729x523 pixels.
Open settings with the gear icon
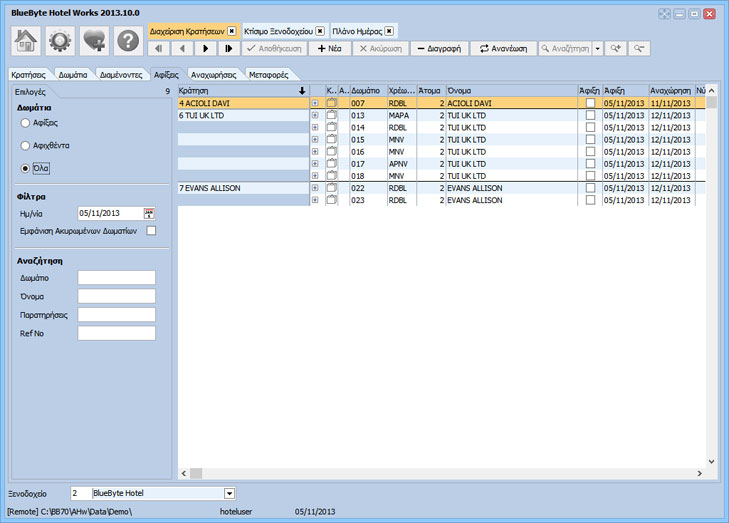(x=60, y=40)
